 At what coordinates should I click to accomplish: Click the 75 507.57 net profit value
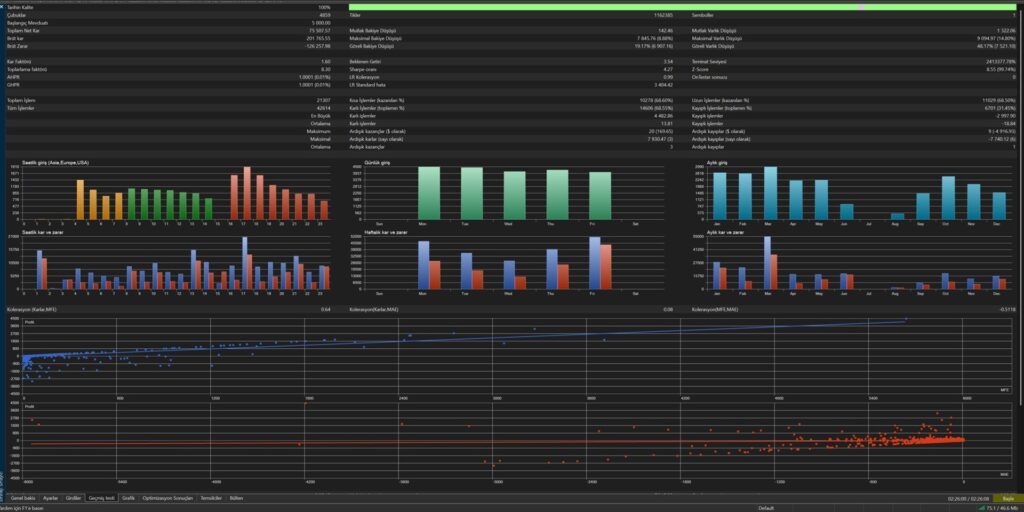coord(319,30)
